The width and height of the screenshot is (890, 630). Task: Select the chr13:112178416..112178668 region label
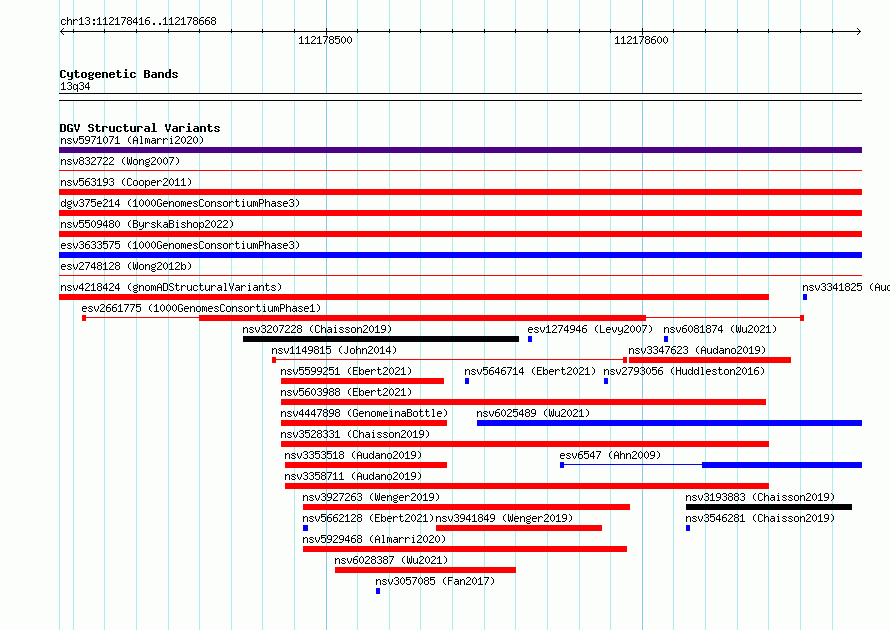click(x=138, y=22)
